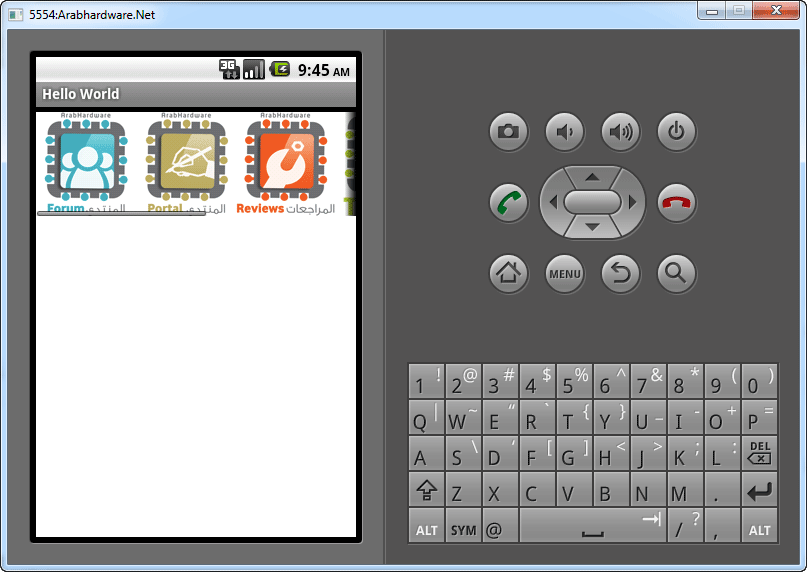Close the 5554:Arabhardware.Net emulator window
The image size is (807, 572).
pyautogui.click(x=776, y=11)
